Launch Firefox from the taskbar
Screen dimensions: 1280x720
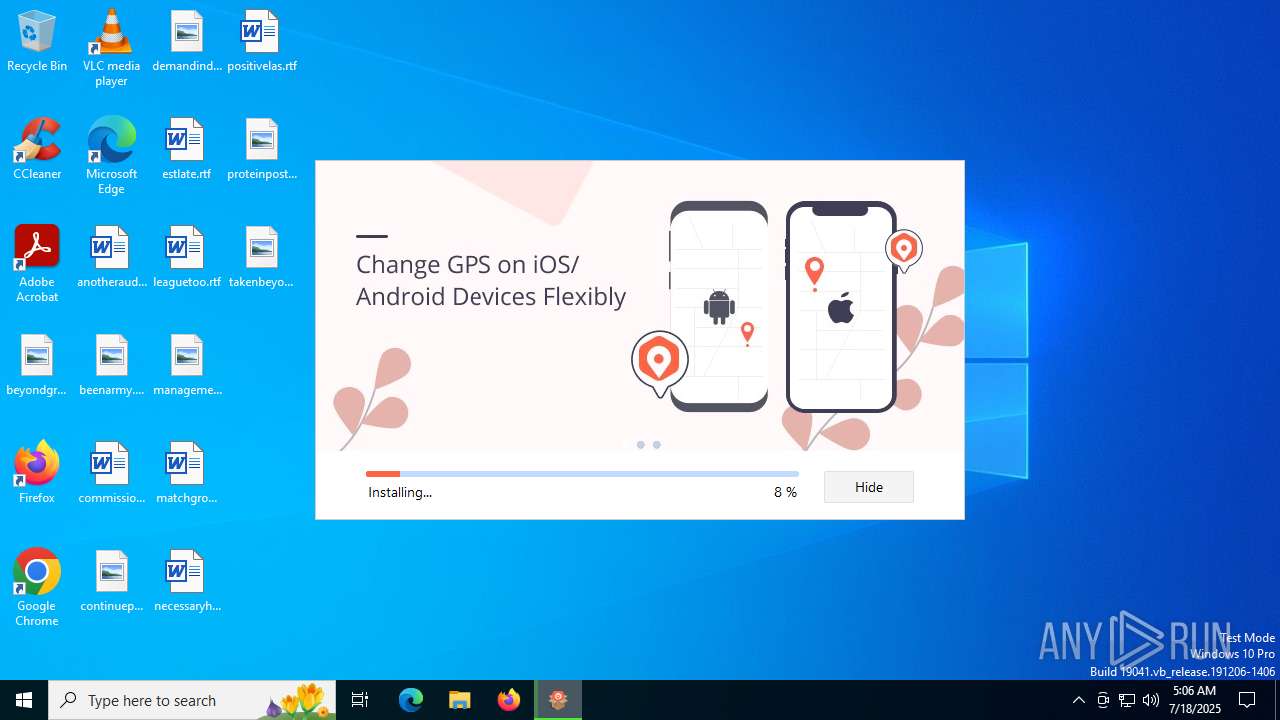click(x=509, y=700)
